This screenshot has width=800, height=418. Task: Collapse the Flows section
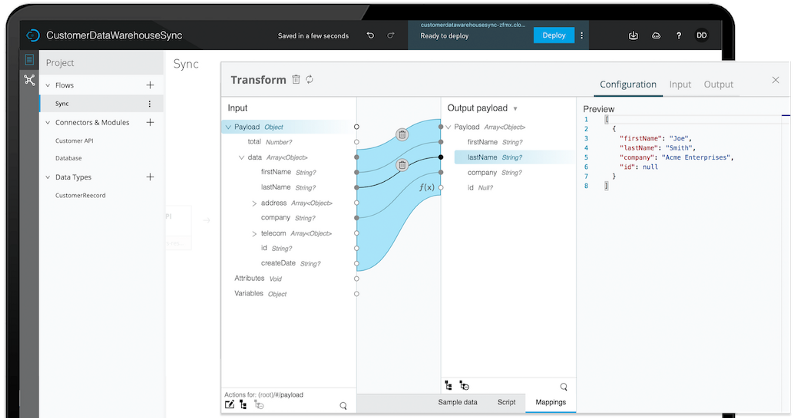[x=48, y=85]
